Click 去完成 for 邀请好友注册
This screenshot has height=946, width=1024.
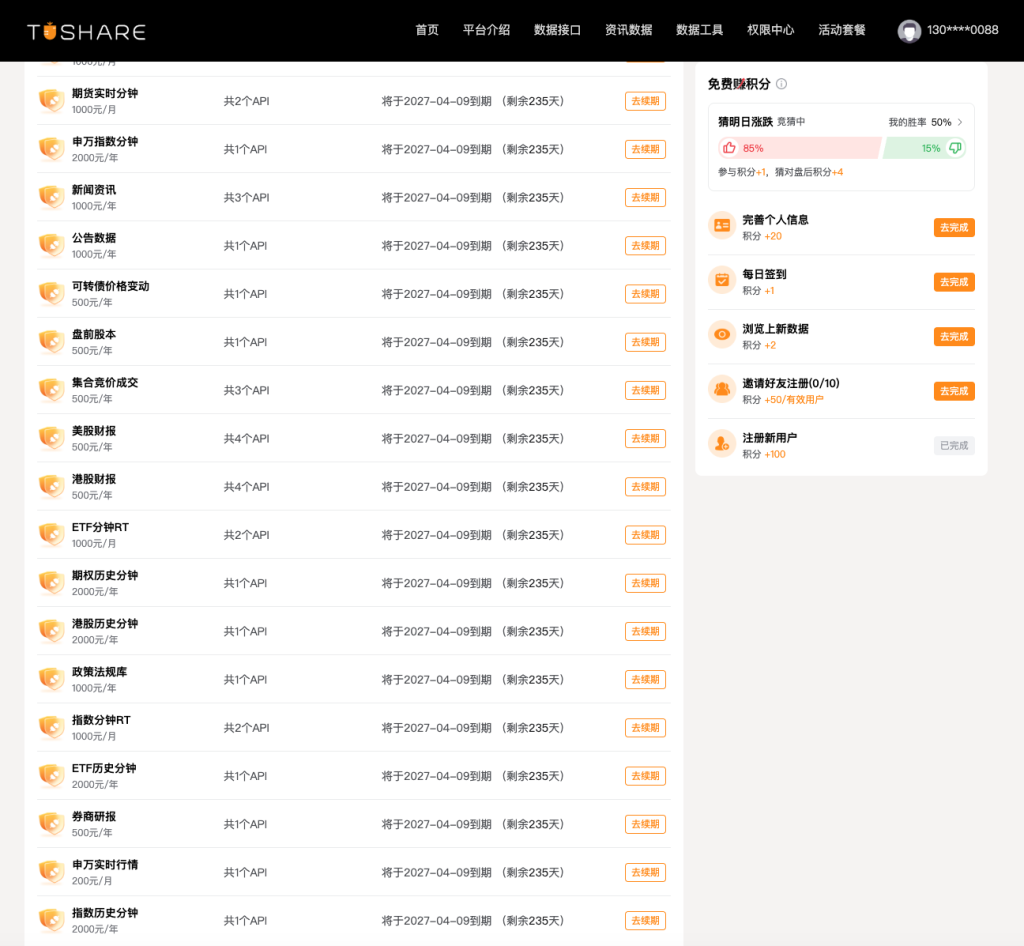coord(954,391)
